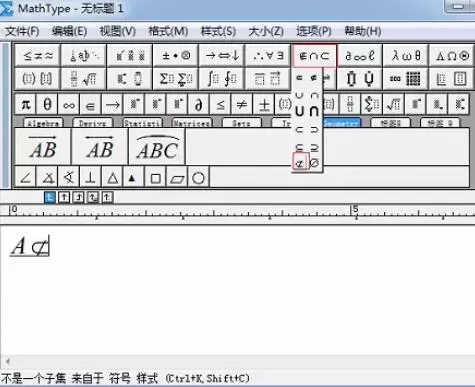Viewport: 475px width, 387px height.
Task: Open the operator symbols palette (± • ⊗)
Action: click(176, 55)
